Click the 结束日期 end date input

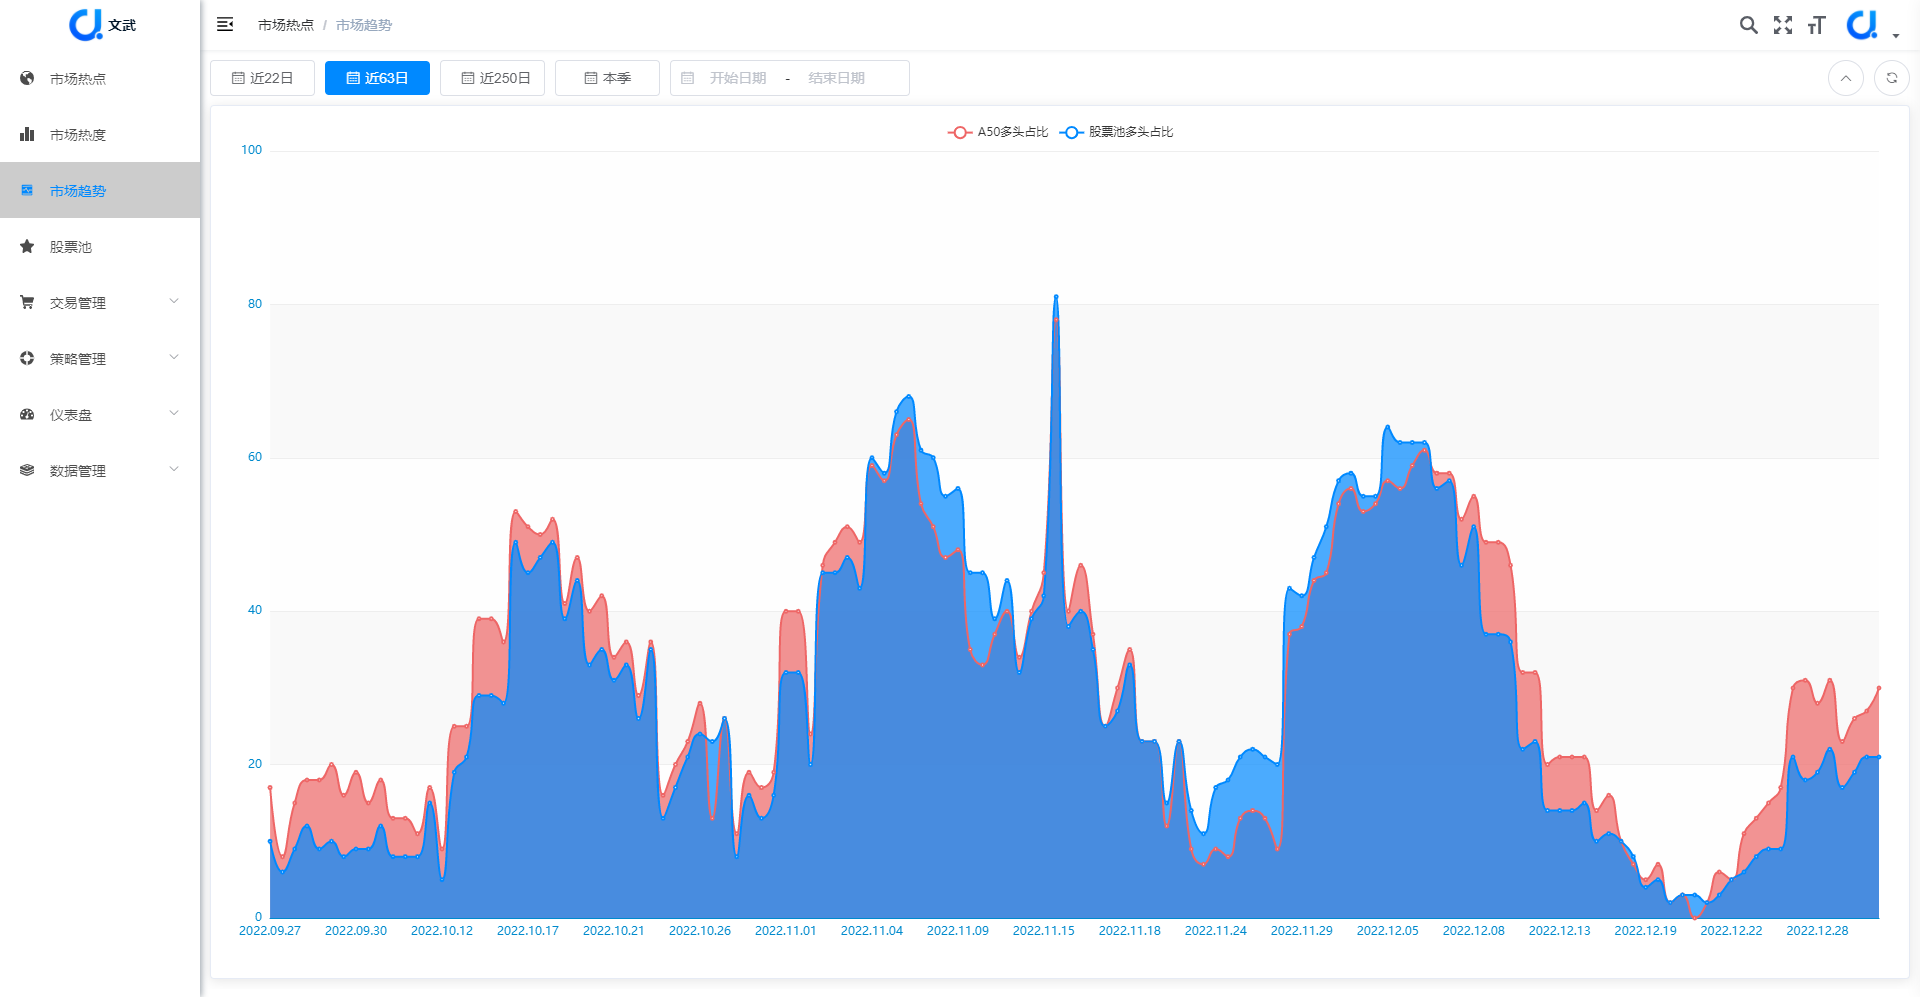point(836,78)
